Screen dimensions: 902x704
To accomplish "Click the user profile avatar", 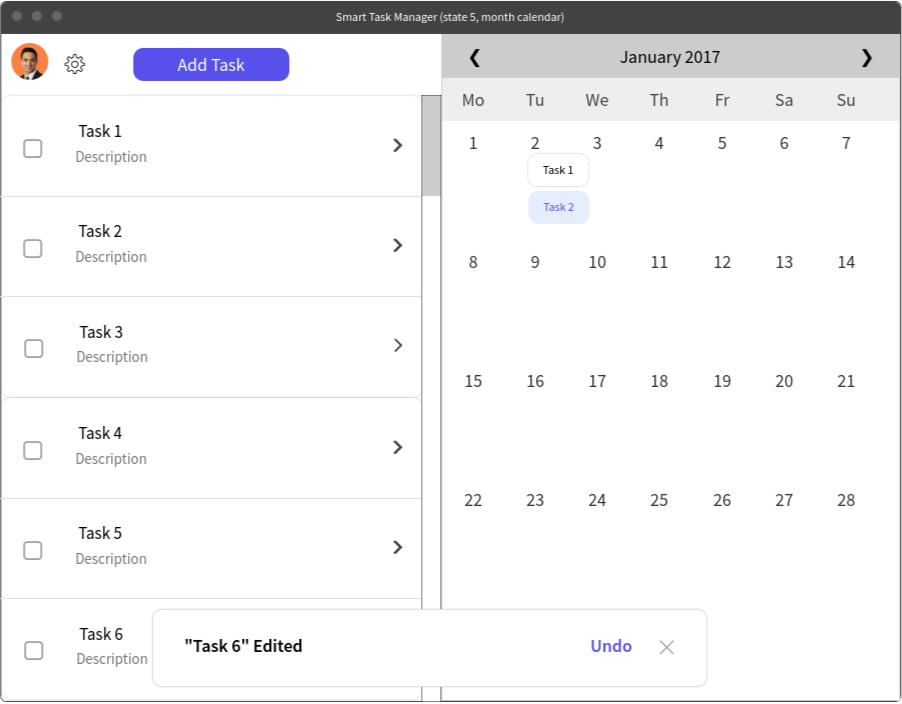I will pos(30,62).
